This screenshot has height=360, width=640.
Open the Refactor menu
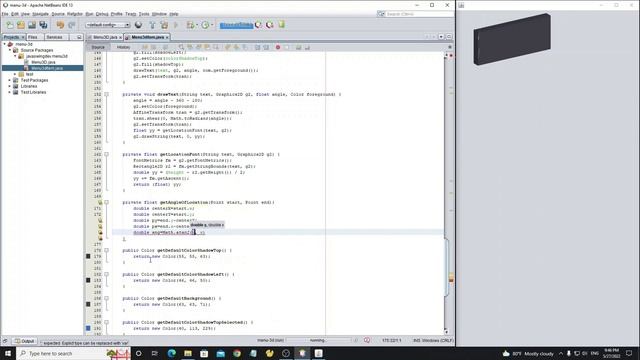(x=75, y=14)
